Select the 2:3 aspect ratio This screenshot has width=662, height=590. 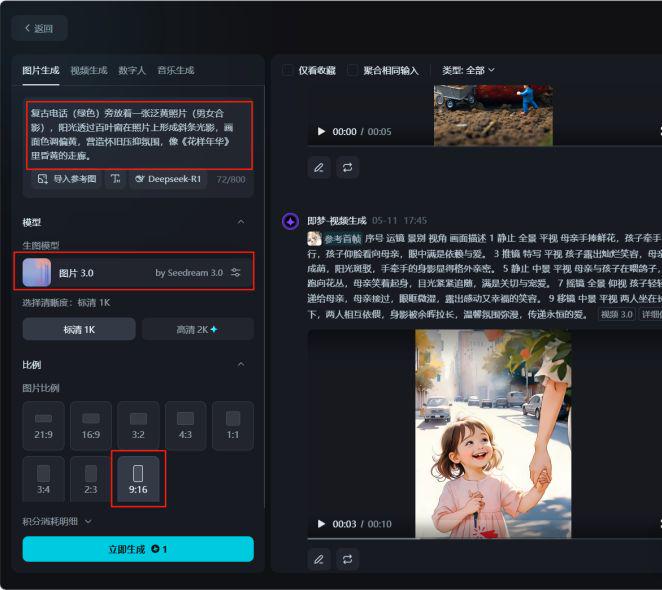[x=91, y=479]
